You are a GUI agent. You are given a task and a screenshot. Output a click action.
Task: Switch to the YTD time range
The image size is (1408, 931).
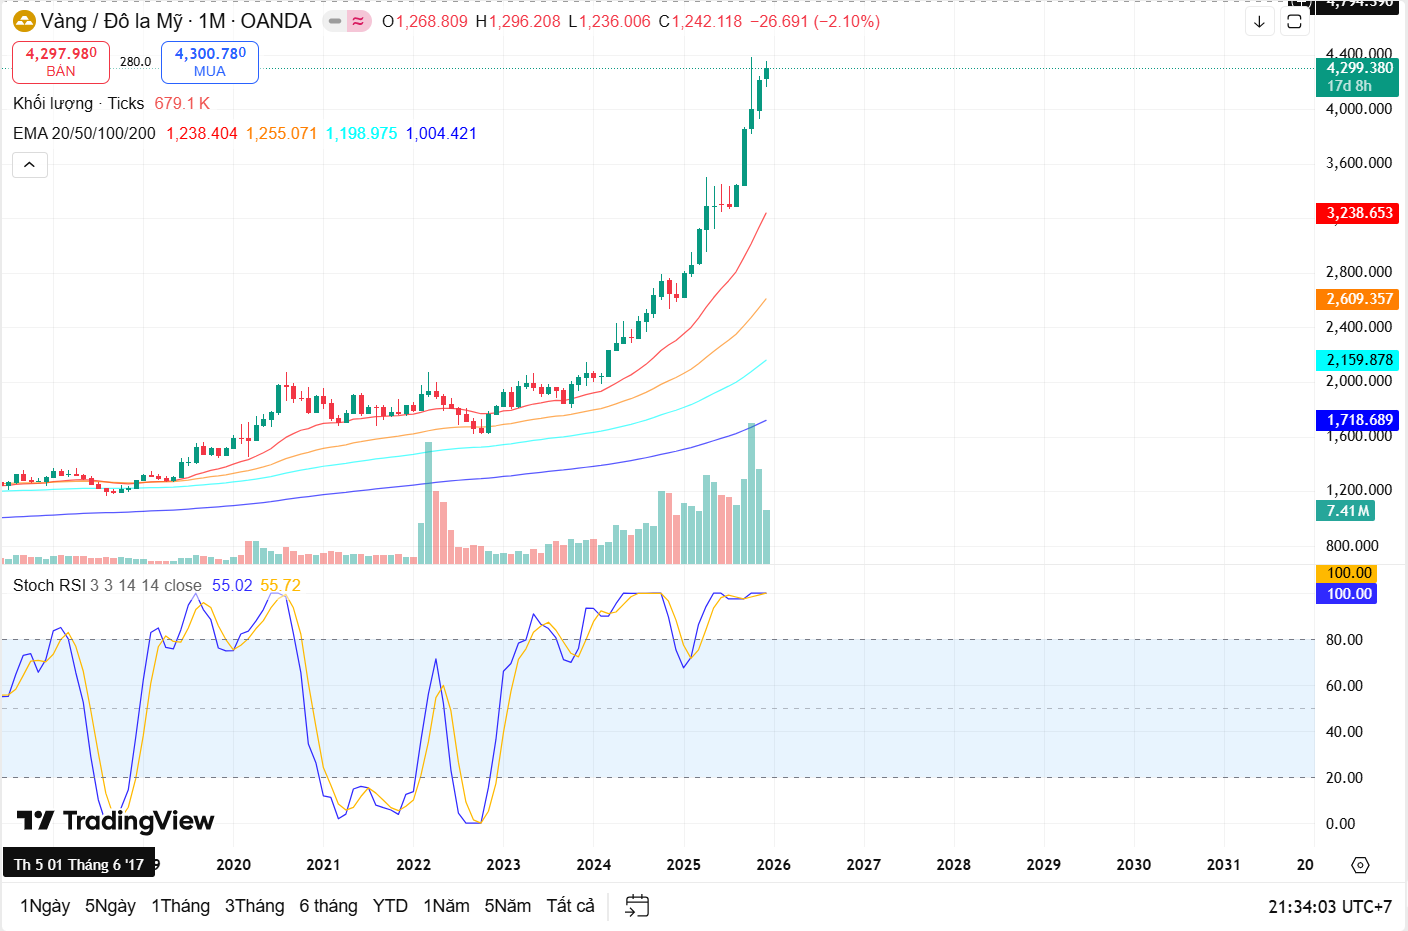pyautogui.click(x=390, y=906)
